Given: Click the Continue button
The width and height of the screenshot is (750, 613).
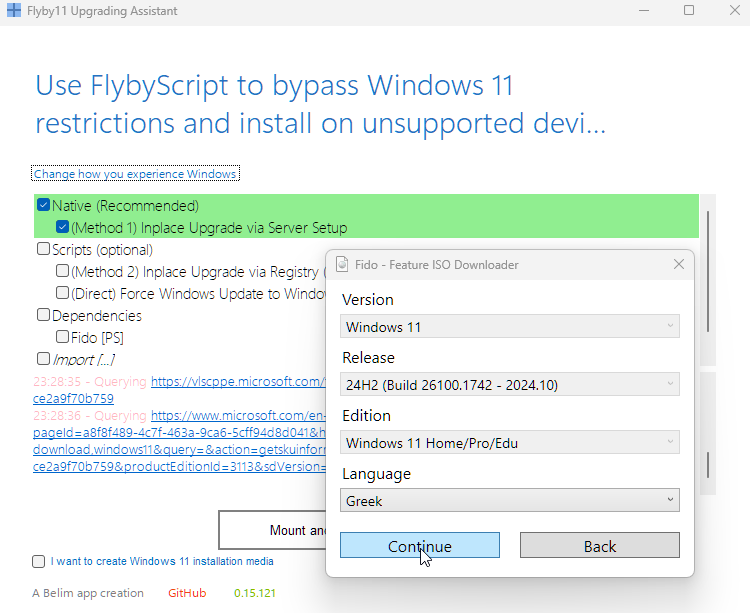Looking at the screenshot, I should pyautogui.click(x=419, y=546).
